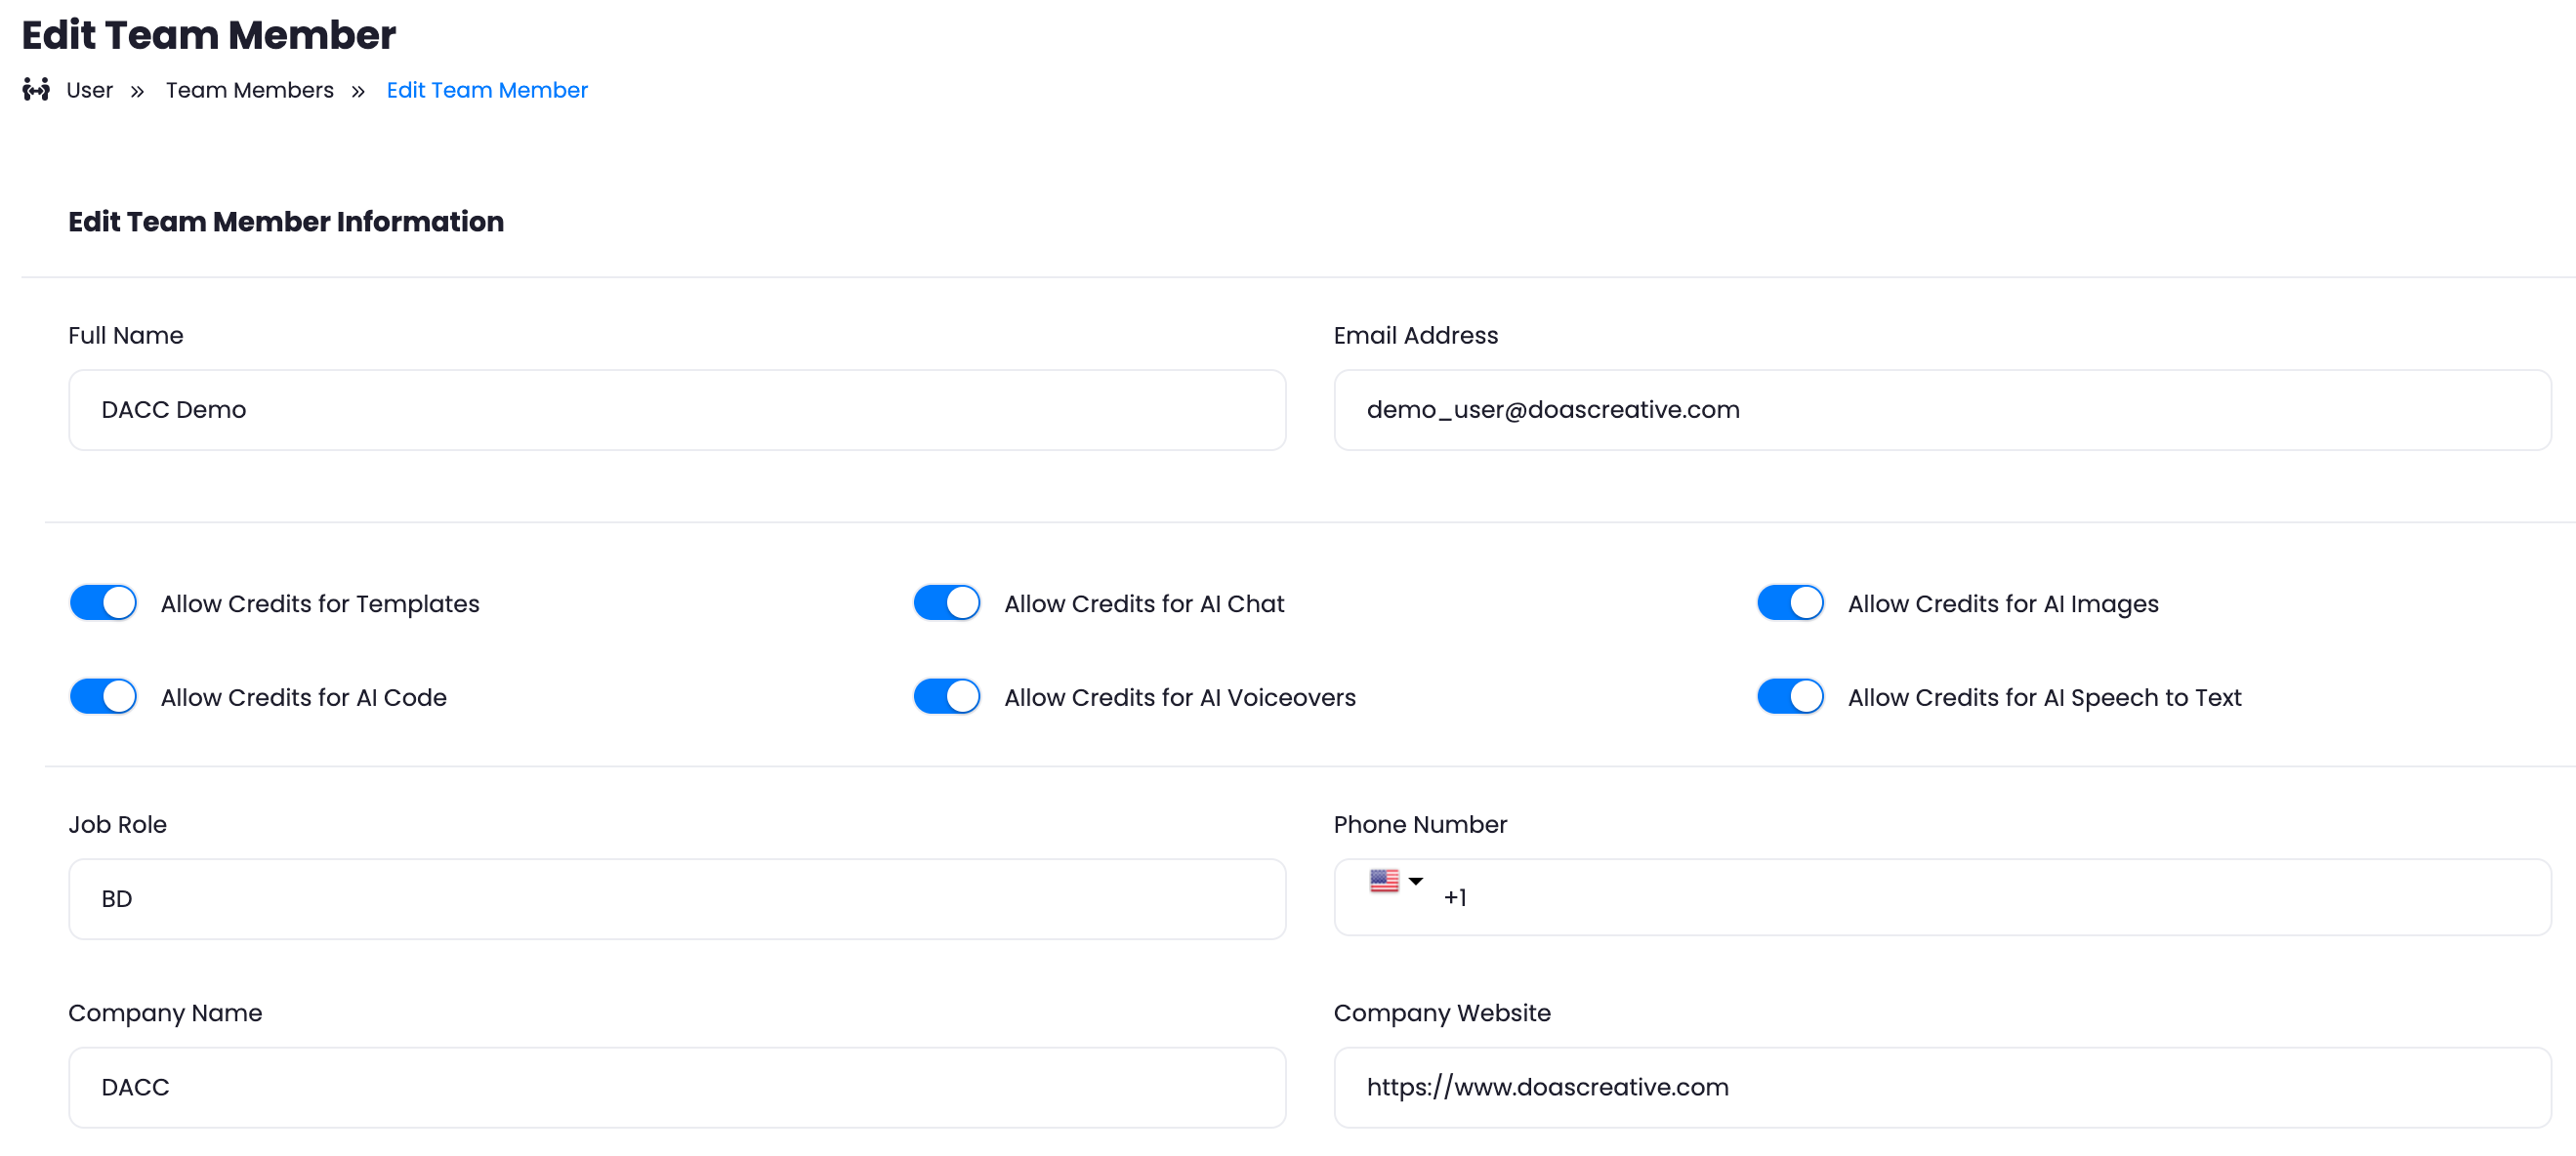Click Edit Team Member breadcrumb

(x=486, y=90)
